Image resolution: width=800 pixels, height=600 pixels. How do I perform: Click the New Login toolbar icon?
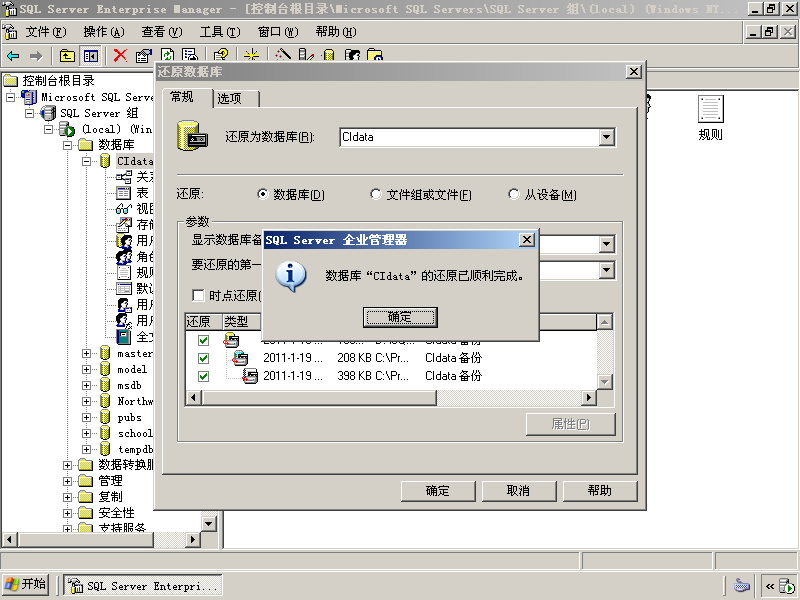point(352,56)
